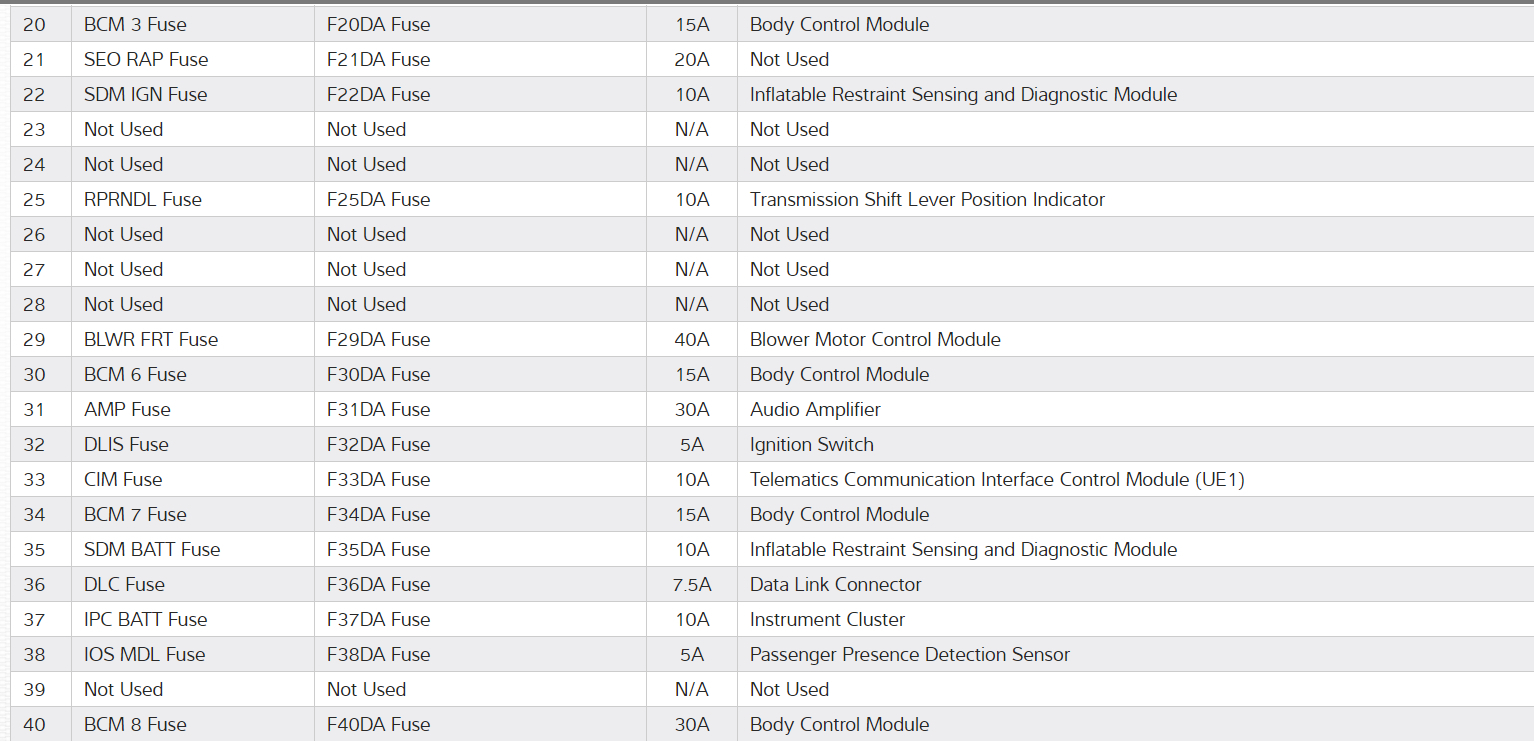Click the "F22DA Fuse" cell

coord(378,94)
